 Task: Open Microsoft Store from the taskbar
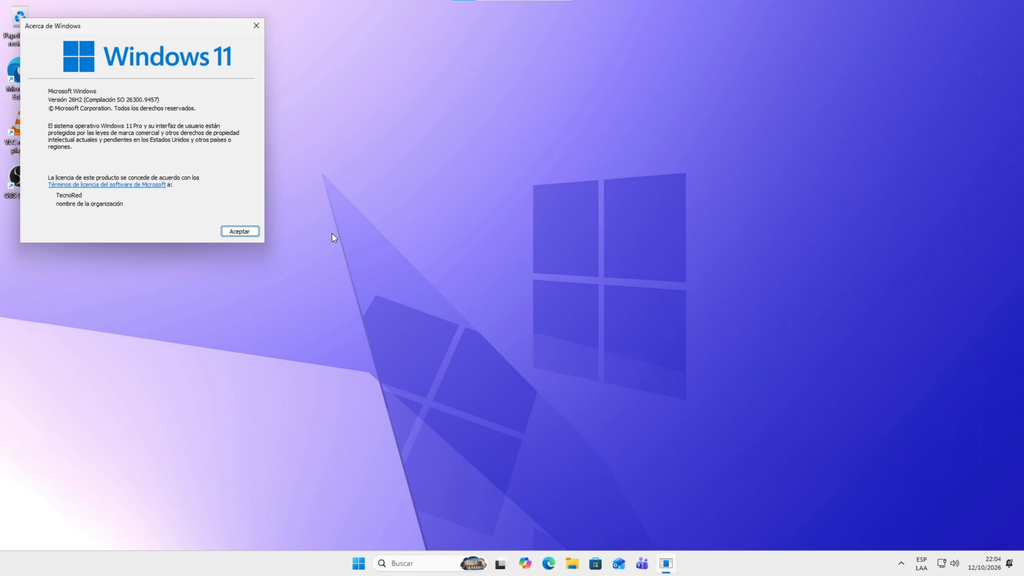595,563
